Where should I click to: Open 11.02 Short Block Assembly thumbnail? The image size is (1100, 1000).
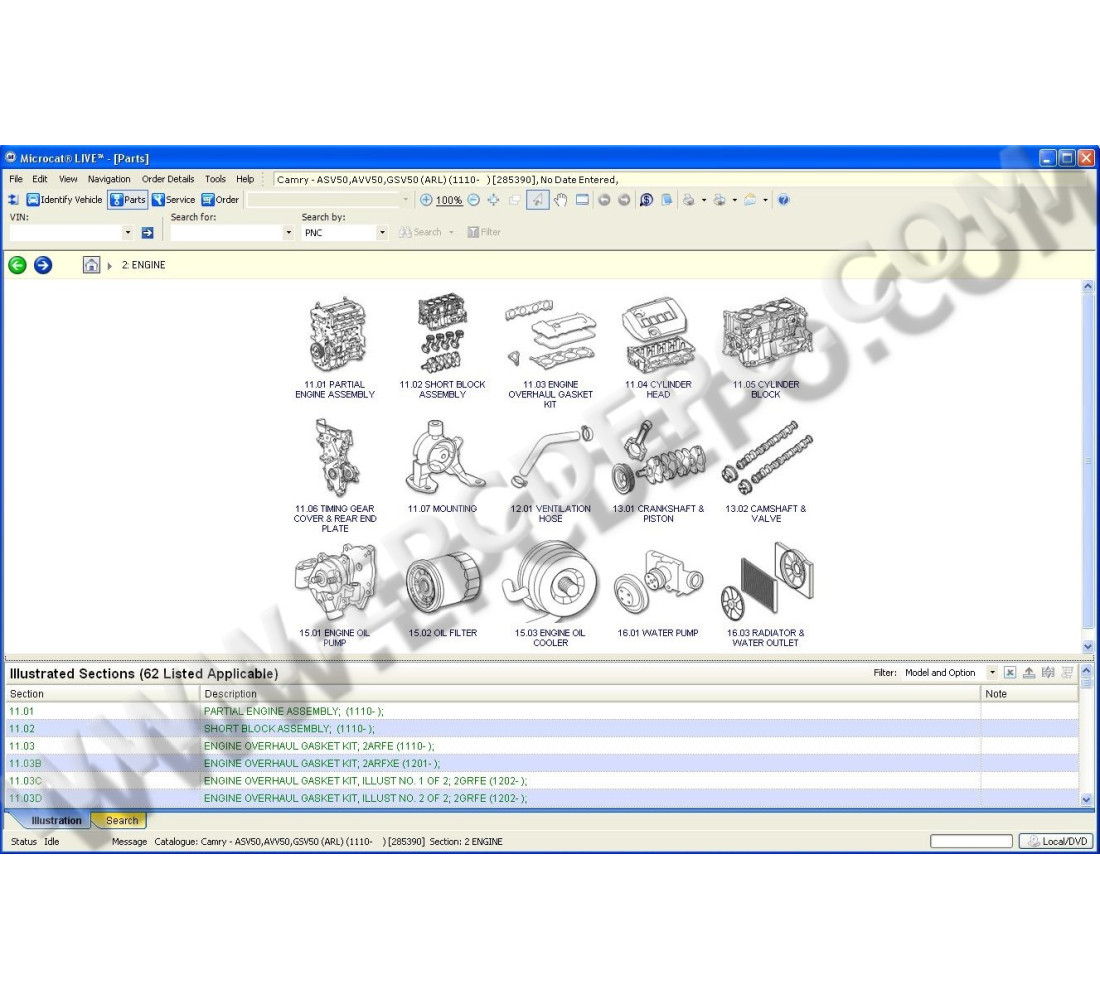[443, 347]
